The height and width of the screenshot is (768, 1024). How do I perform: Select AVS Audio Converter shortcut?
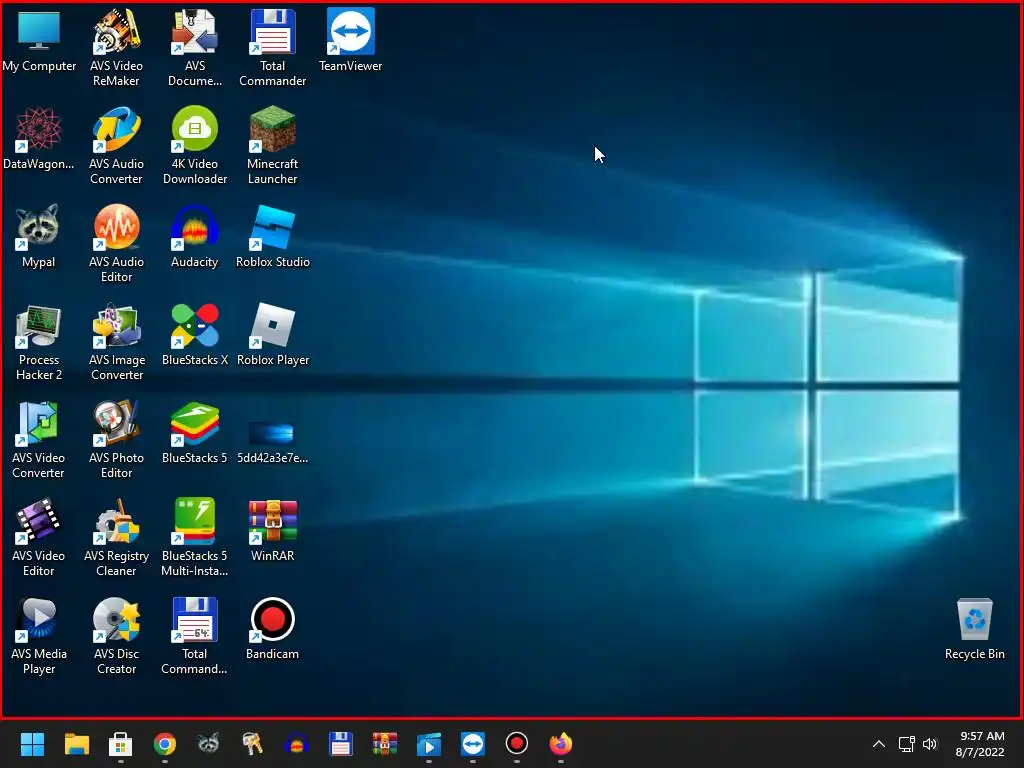click(x=116, y=146)
